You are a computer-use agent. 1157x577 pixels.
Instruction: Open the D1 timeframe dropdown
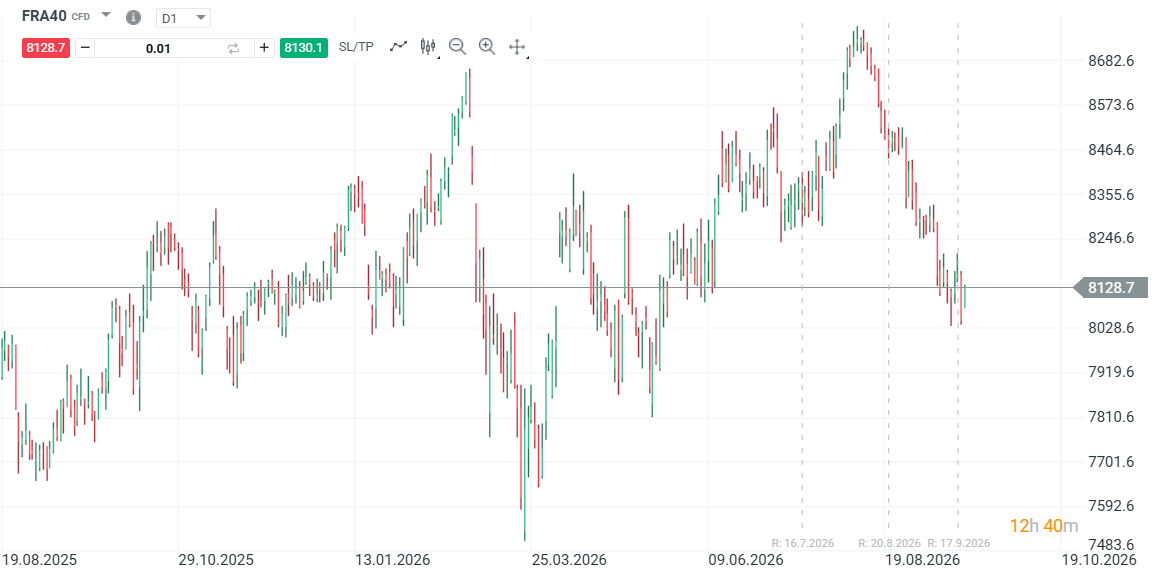(x=183, y=18)
